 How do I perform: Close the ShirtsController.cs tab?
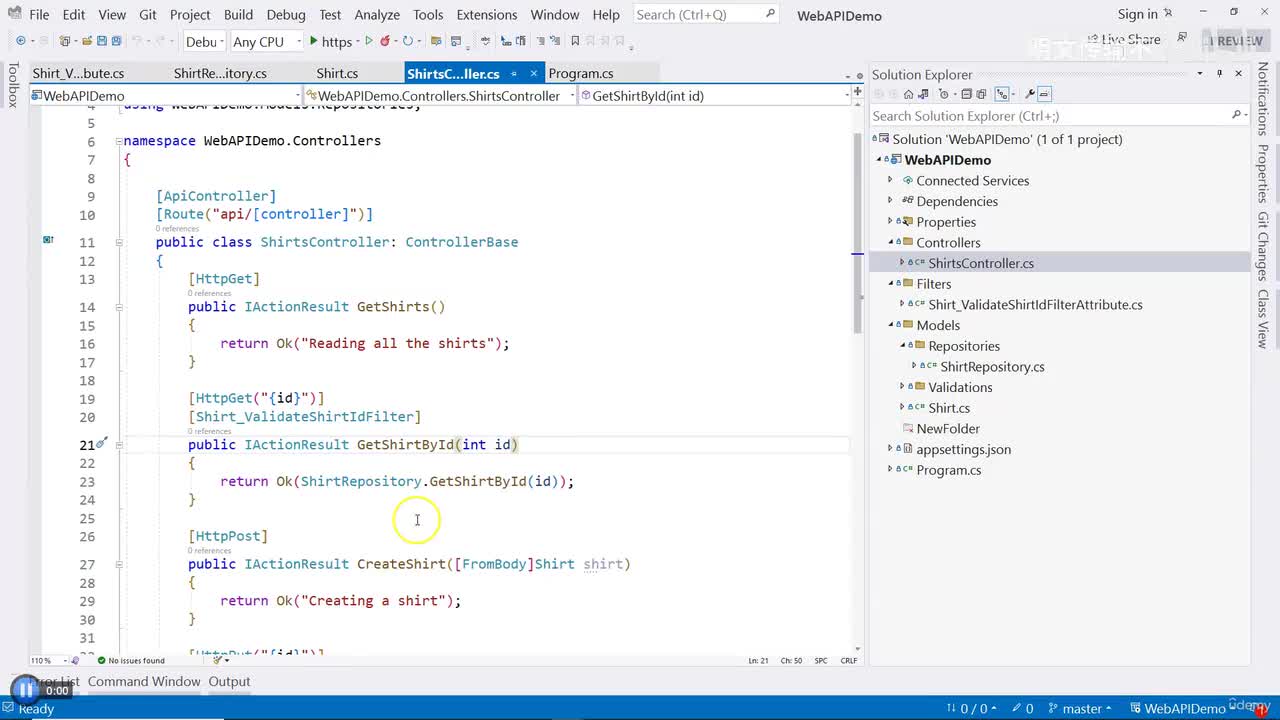tap(535, 74)
